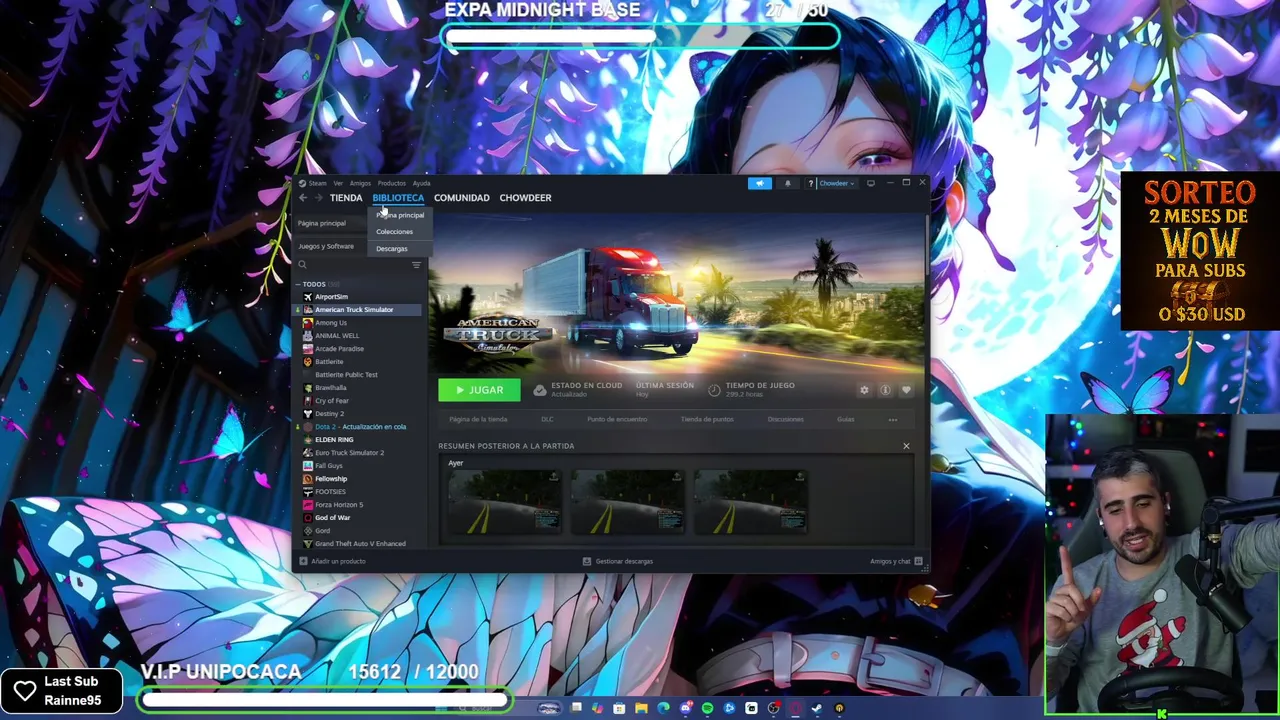Open Punto de encuentro link

617,420
